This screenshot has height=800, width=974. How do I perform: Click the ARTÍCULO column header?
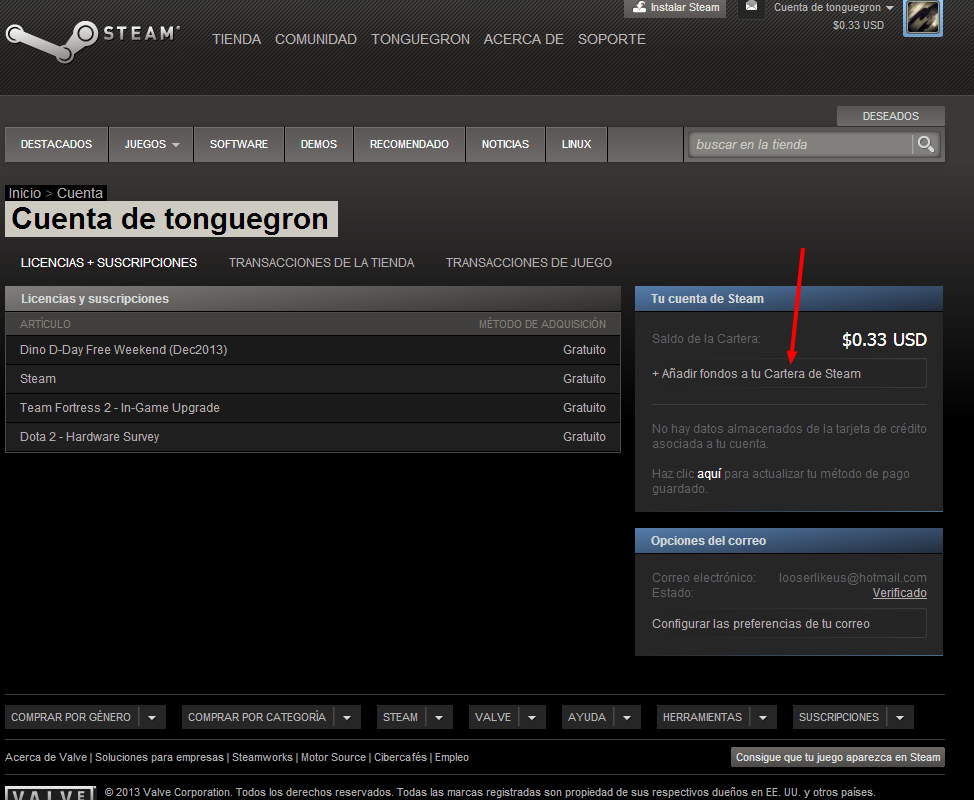point(45,324)
